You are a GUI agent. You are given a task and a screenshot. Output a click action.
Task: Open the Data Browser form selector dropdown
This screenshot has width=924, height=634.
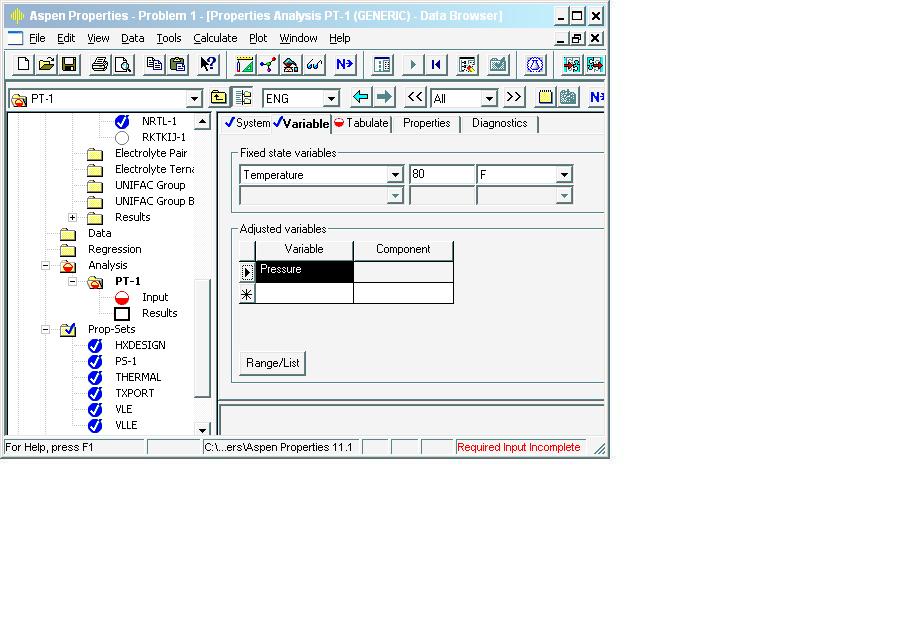point(194,99)
